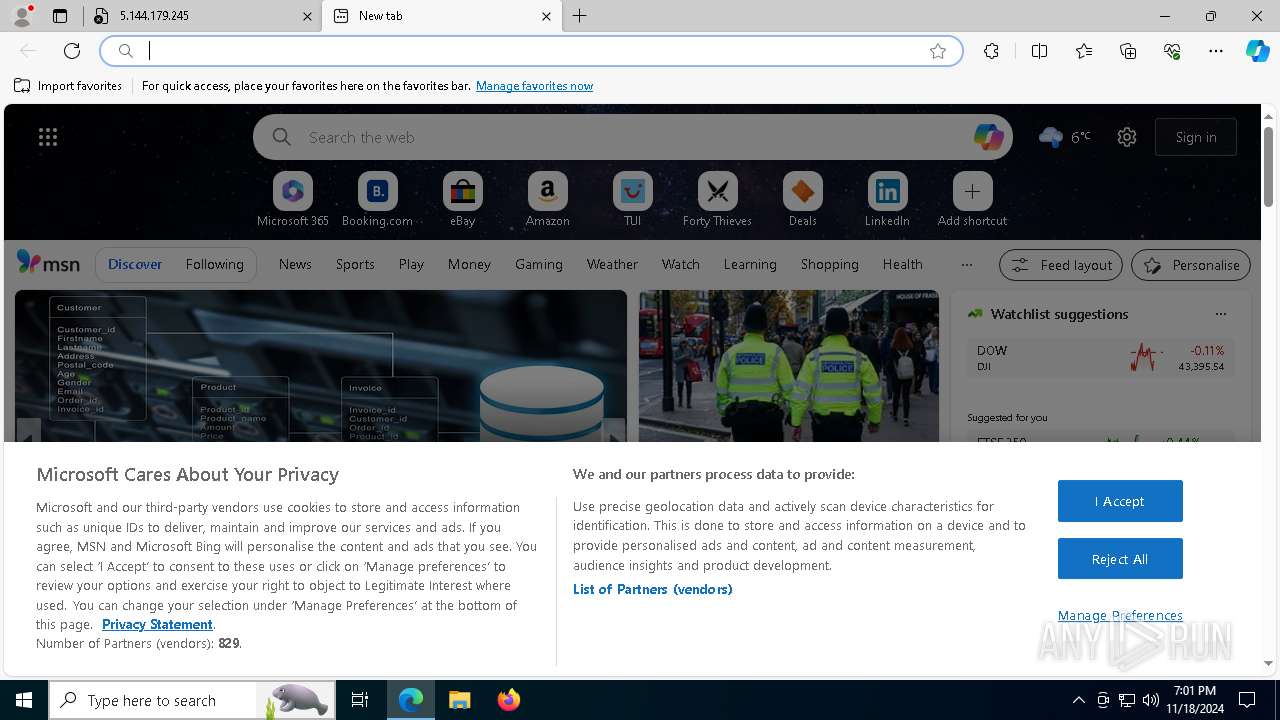The width and height of the screenshot is (1280, 720).
Task: Open the Browser essentials heart icon
Action: coord(1172,51)
